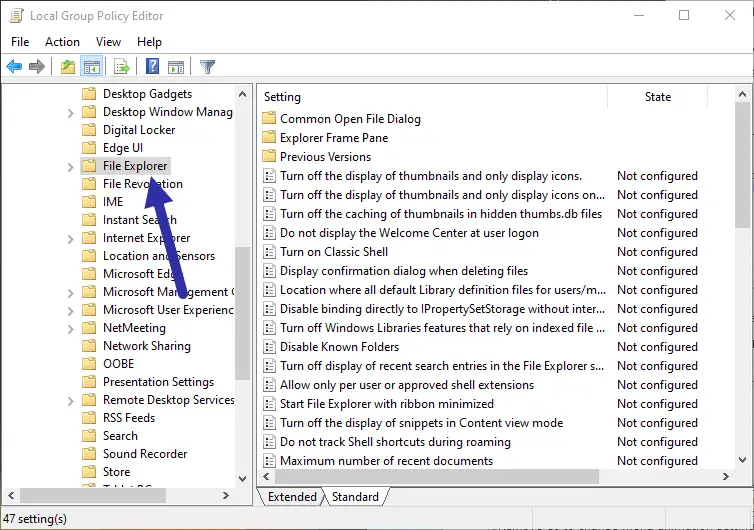Select Network Sharing in the tree
Image resolution: width=754 pixels, height=530 pixels.
point(147,346)
